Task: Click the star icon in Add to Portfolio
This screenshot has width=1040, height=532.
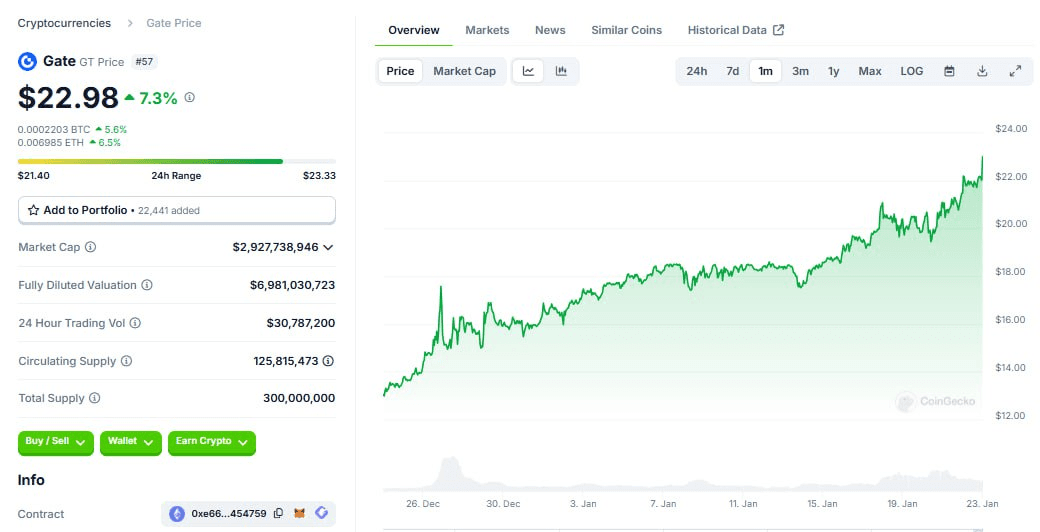Action: point(33,210)
